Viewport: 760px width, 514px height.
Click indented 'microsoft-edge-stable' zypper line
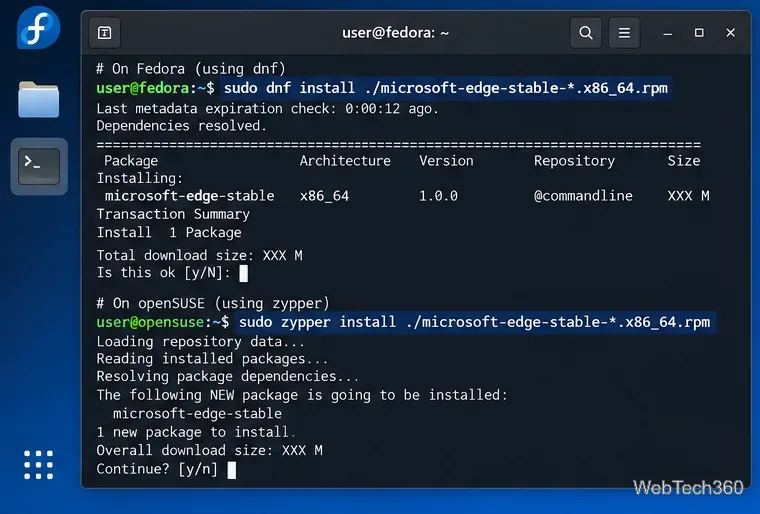(x=197, y=413)
